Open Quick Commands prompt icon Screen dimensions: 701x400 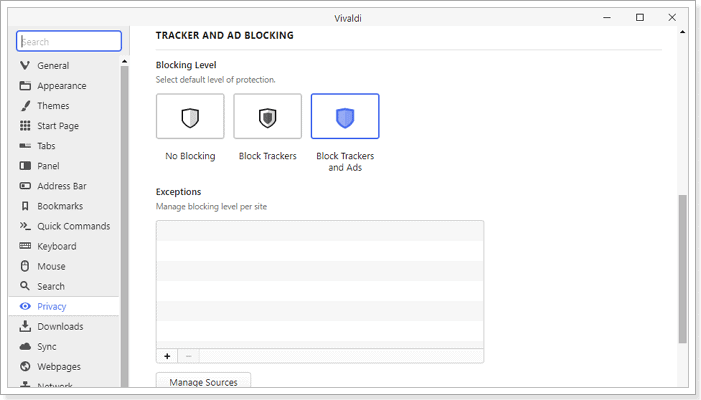click(25, 226)
